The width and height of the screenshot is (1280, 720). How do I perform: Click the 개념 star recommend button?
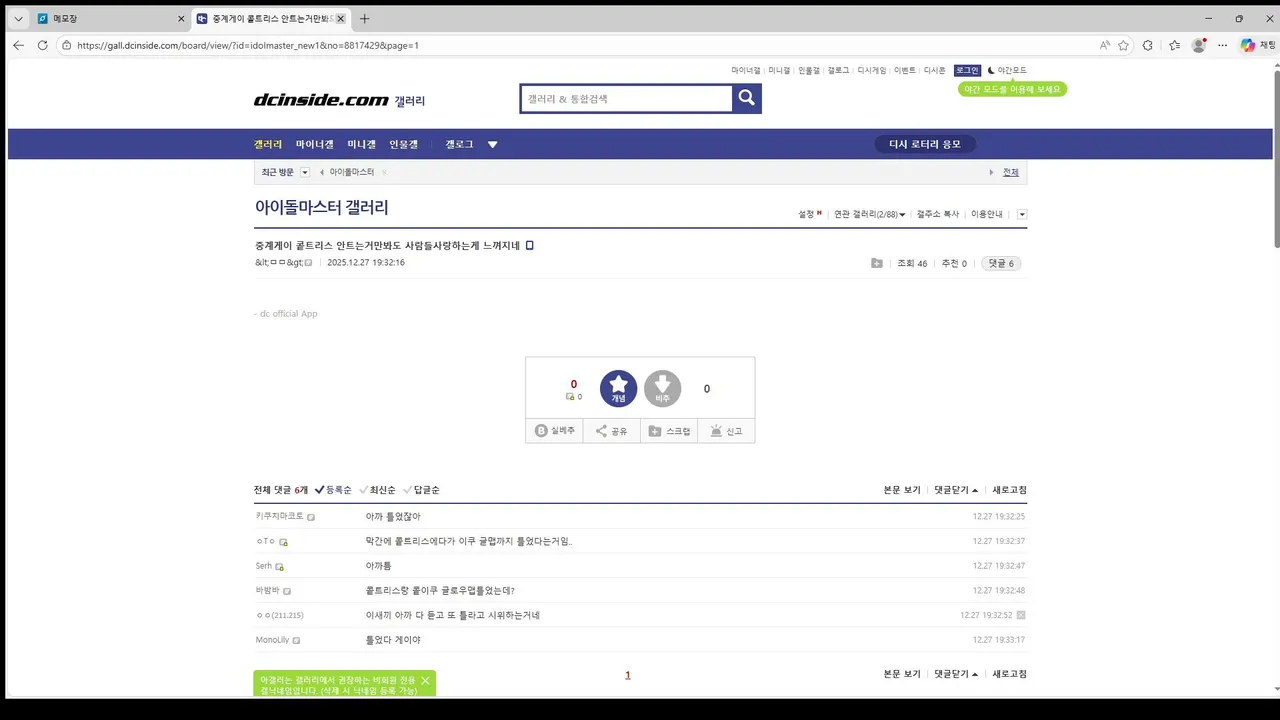618,388
